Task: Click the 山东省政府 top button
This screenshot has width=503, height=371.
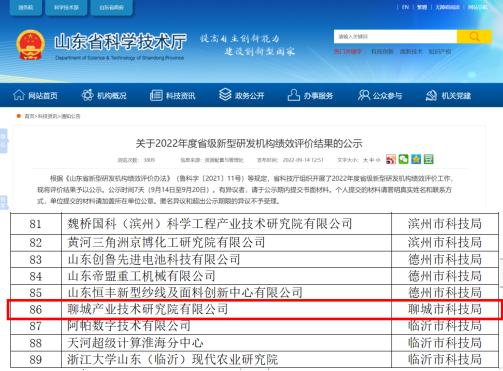Action: [112, 7]
